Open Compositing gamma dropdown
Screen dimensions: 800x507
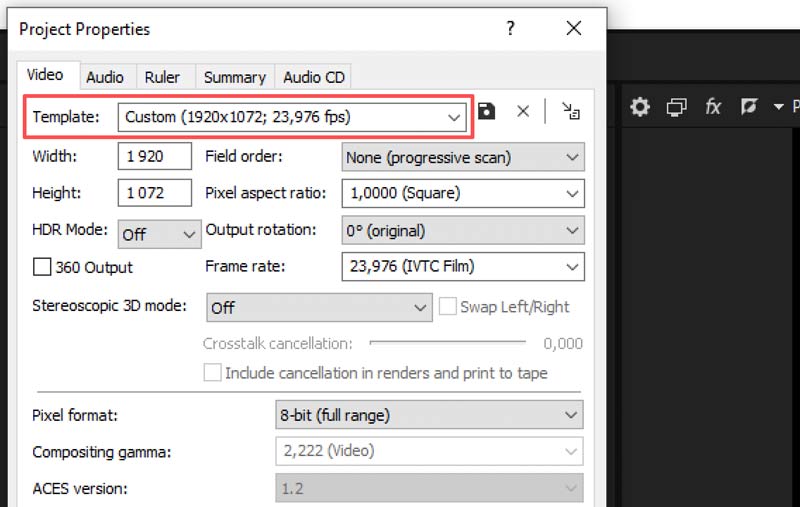tap(429, 451)
